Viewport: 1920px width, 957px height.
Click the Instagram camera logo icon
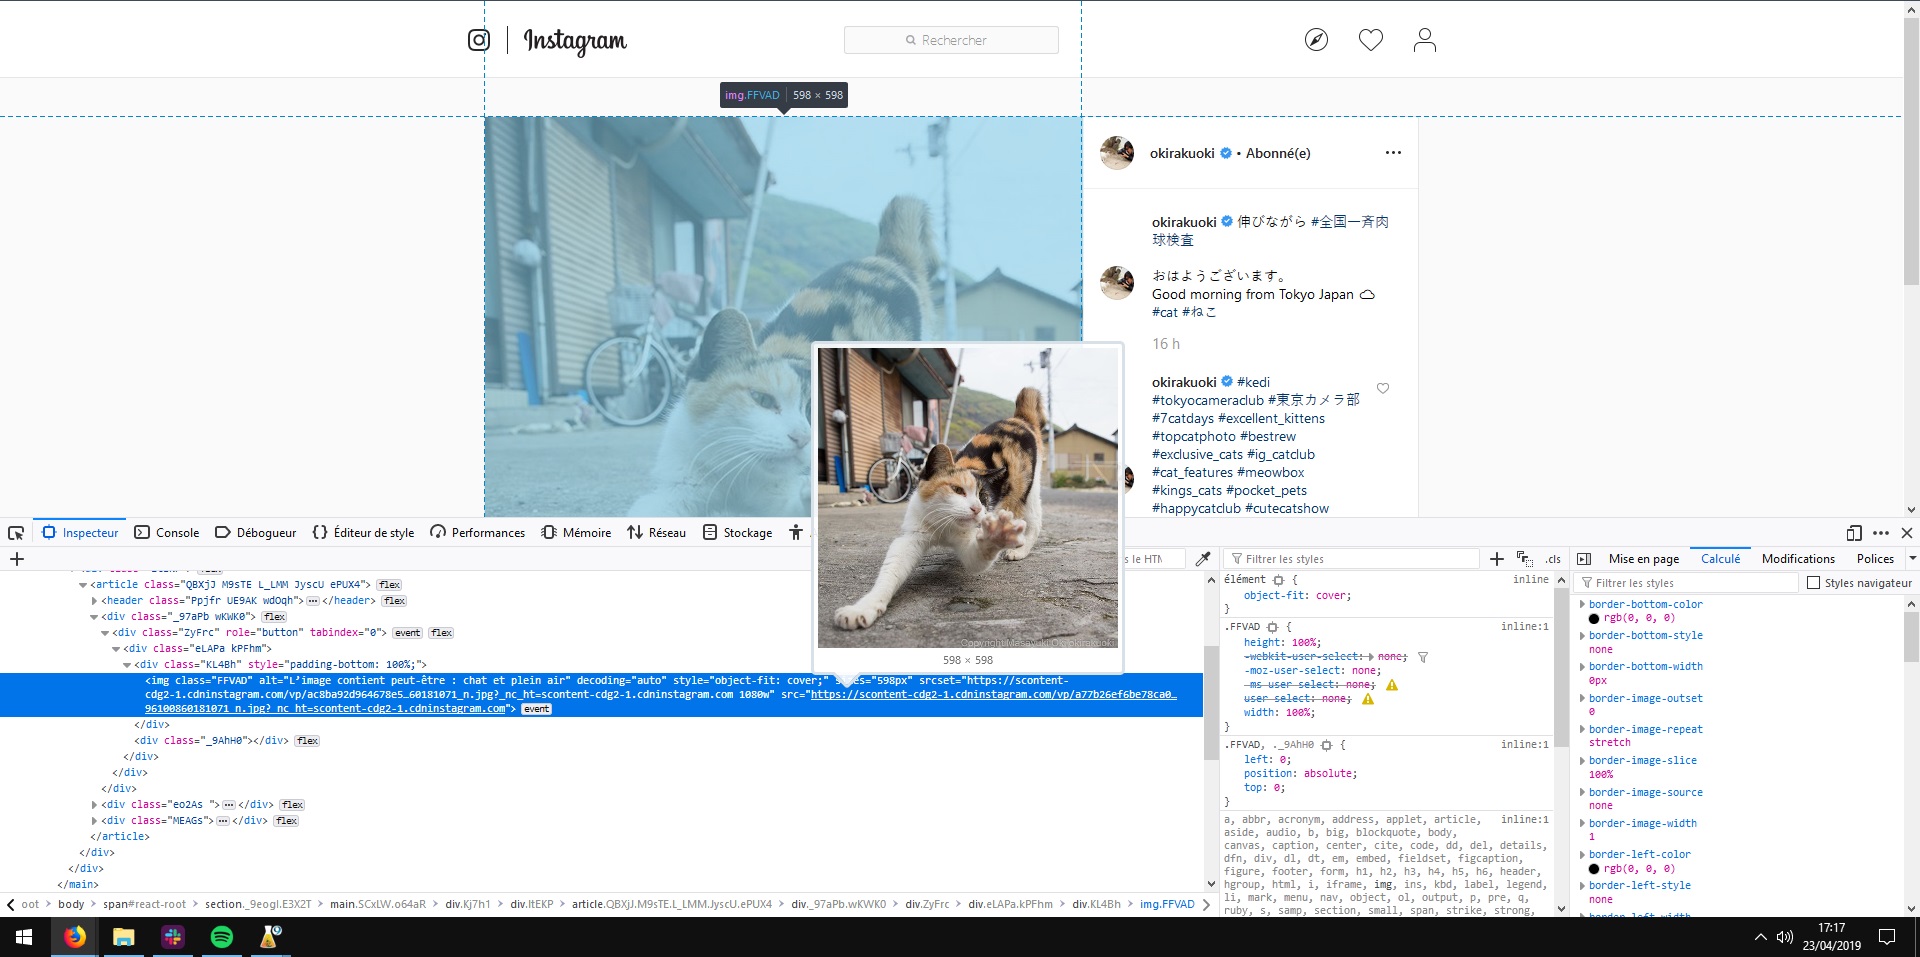tap(479, 40)
